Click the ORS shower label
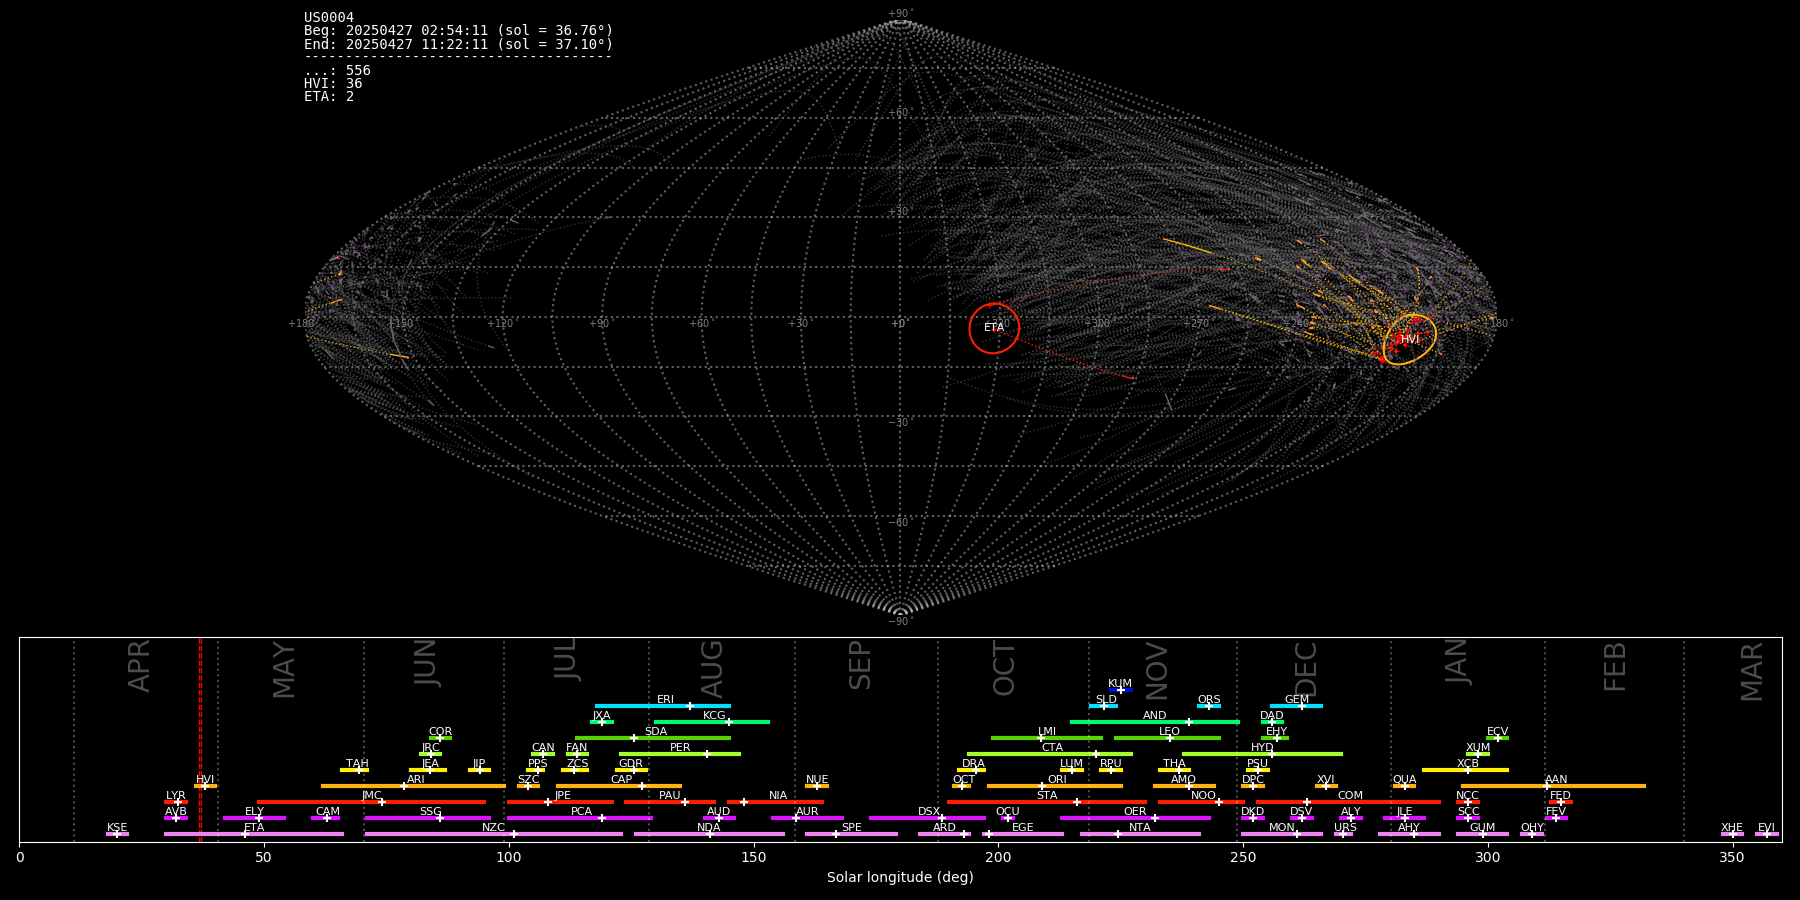 pos(1209,700)
